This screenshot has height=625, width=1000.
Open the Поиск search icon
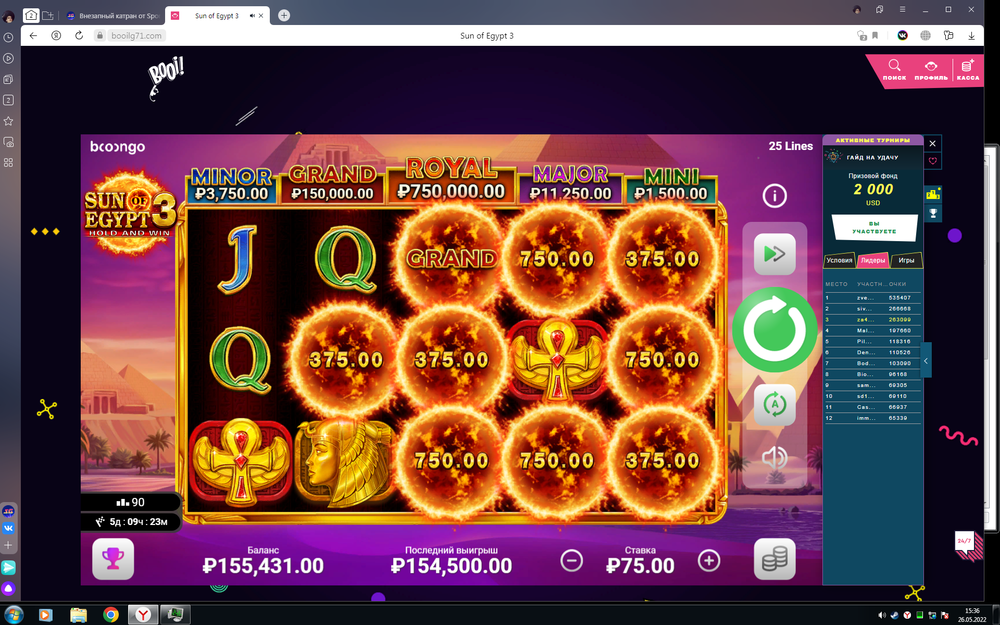pos(894,70)
